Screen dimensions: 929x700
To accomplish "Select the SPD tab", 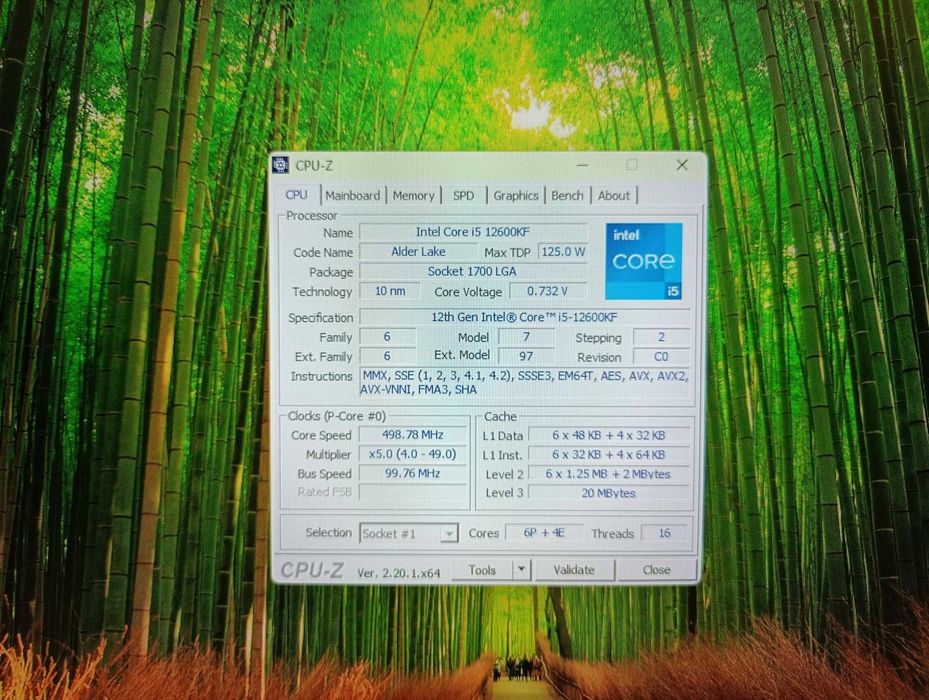I will pyautogui.click(x=463, y=196).
